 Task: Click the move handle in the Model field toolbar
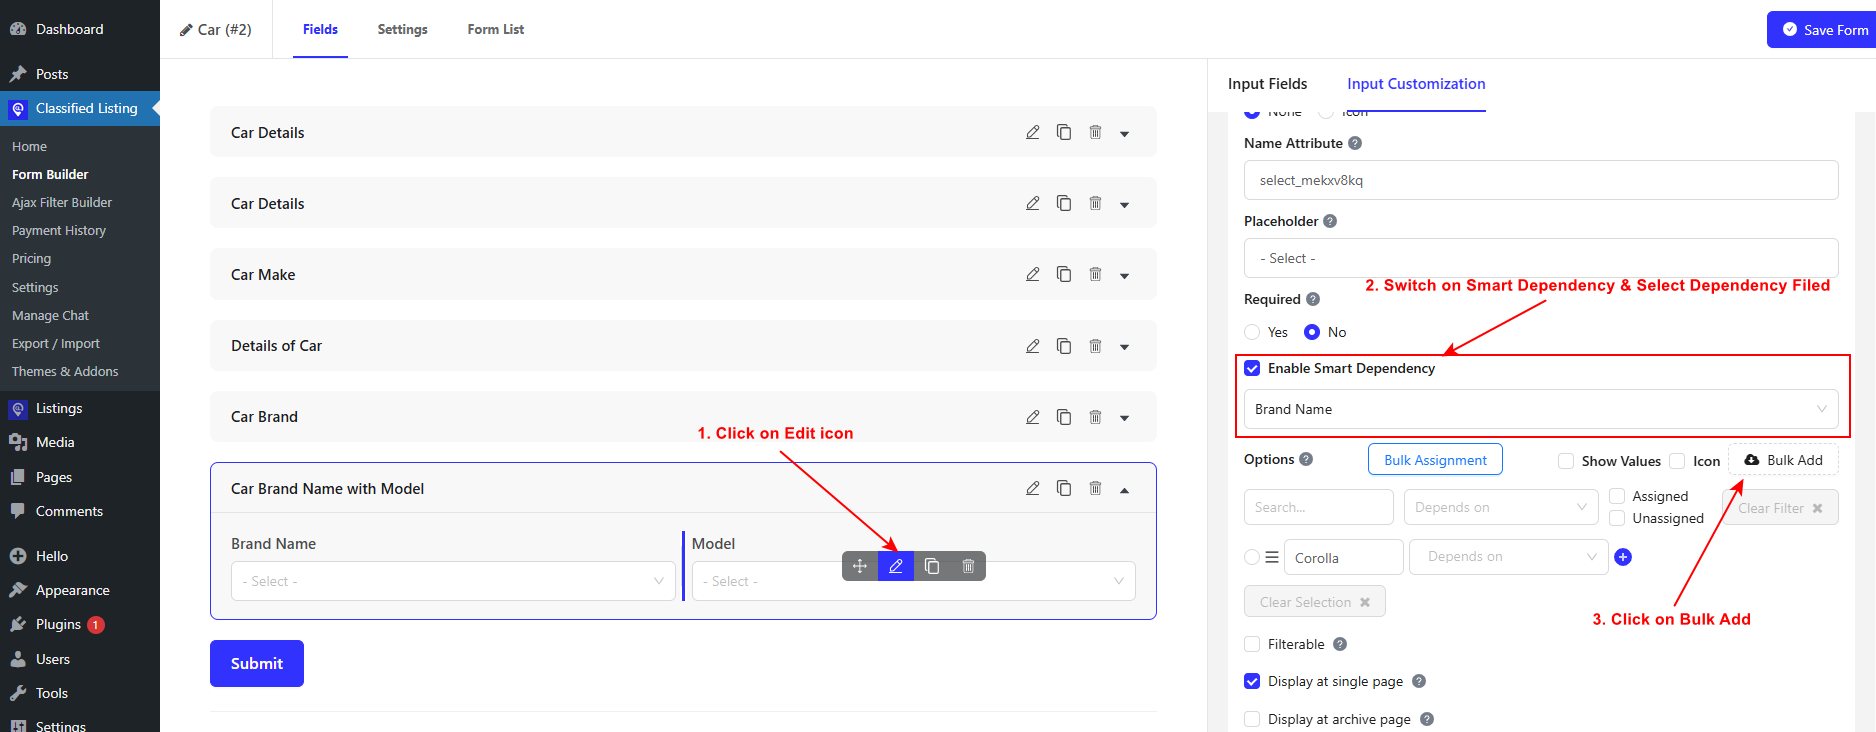point(860,566)
